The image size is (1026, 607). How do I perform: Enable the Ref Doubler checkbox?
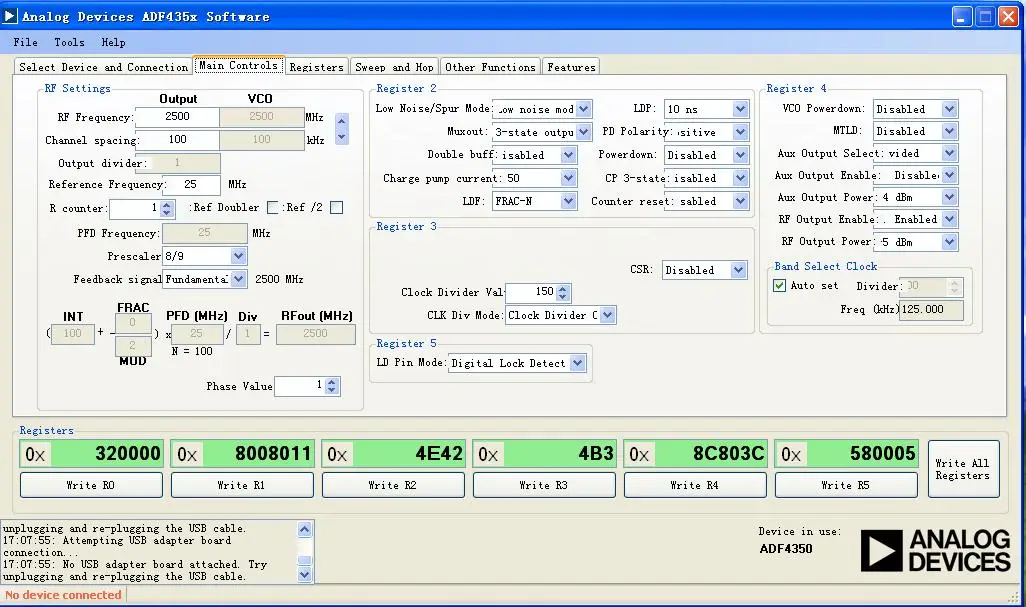click(272, 208)
